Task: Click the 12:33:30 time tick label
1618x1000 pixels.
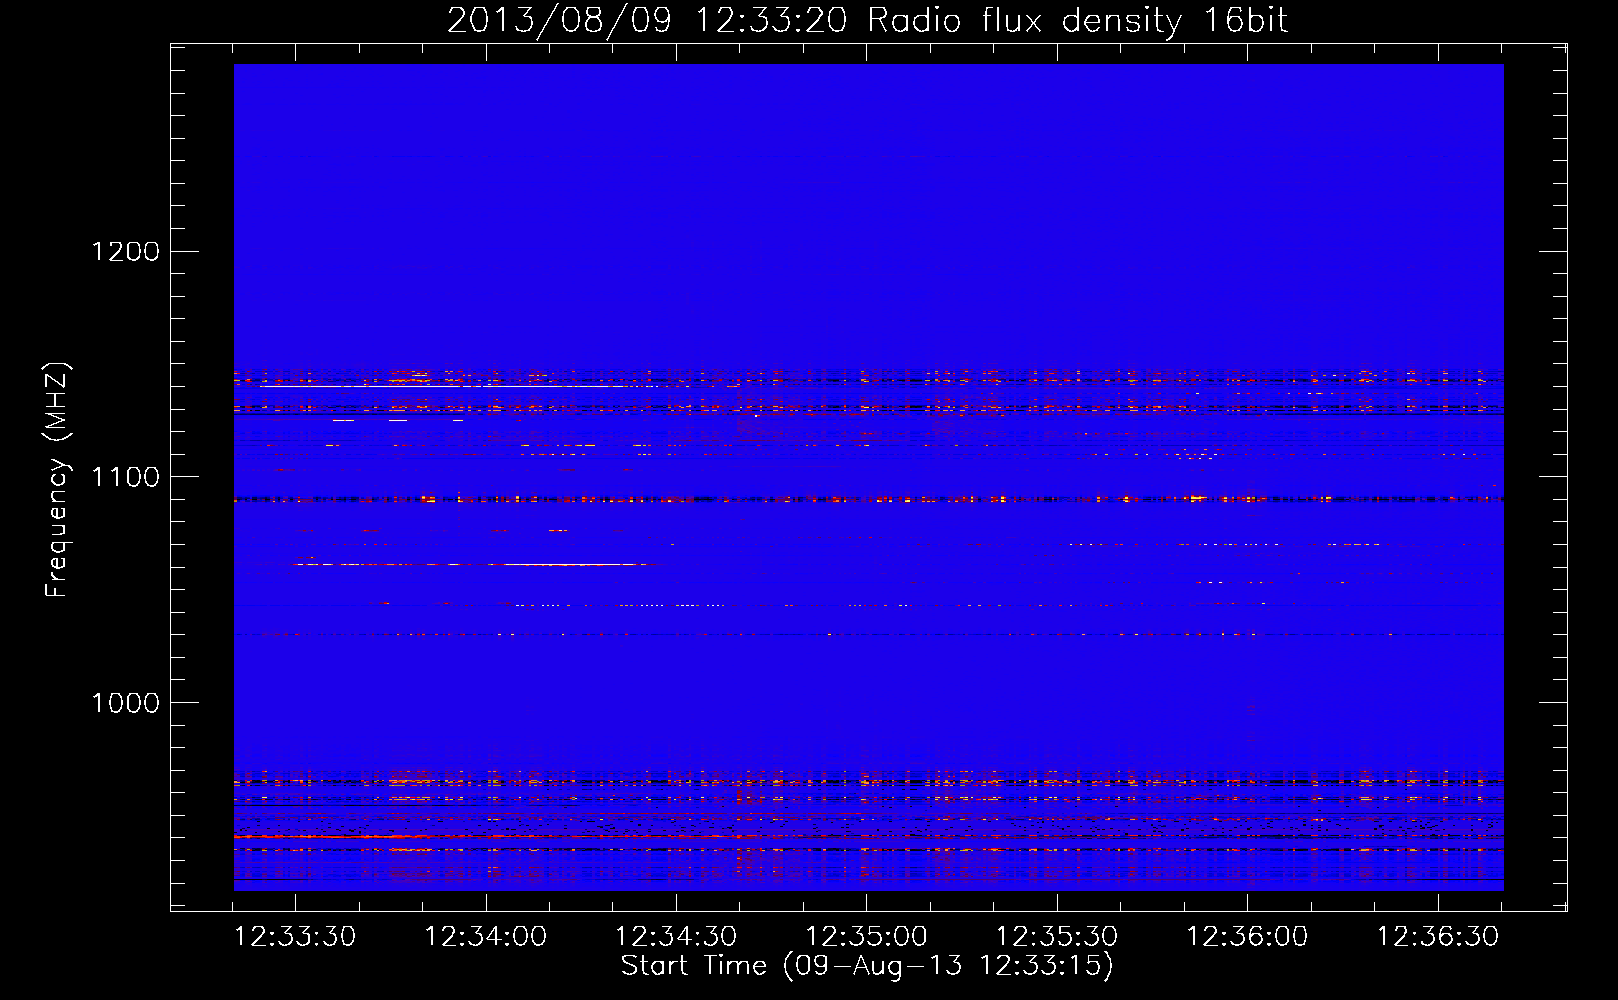Action: pos(295,937)
